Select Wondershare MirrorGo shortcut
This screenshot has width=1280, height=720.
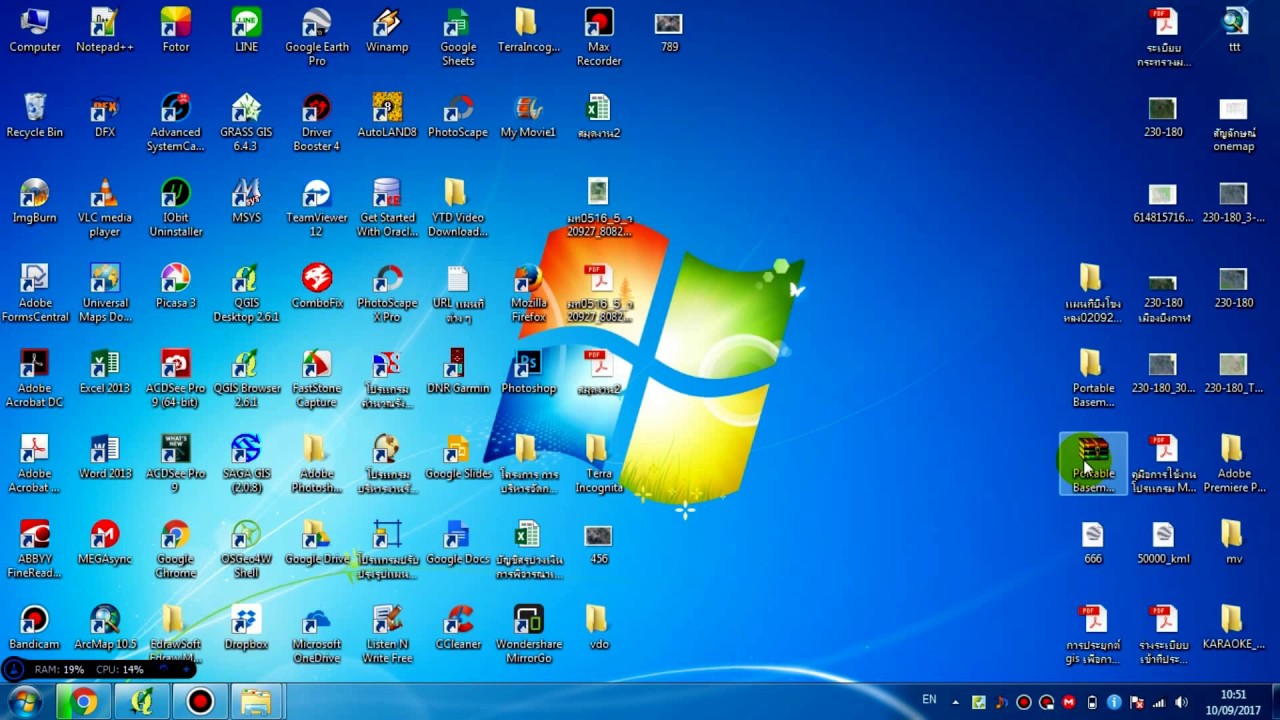click(528, 634)
